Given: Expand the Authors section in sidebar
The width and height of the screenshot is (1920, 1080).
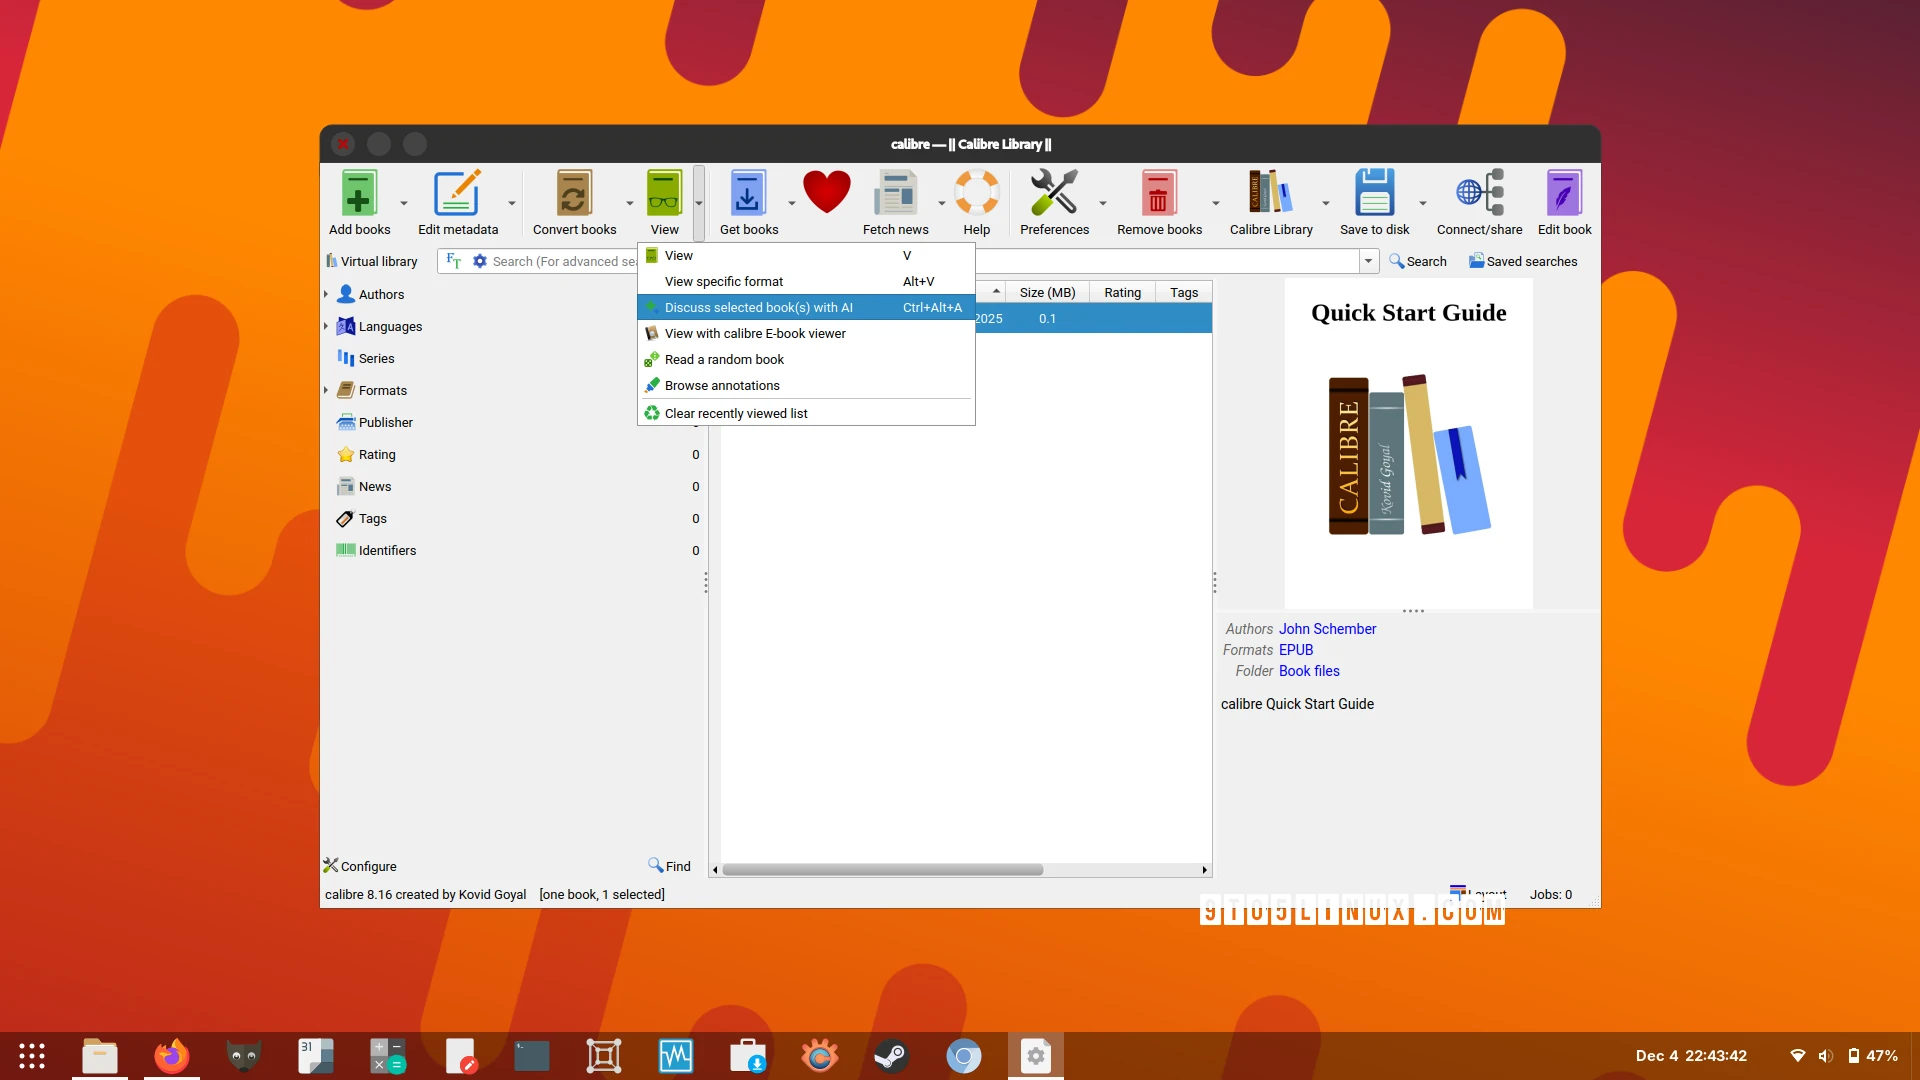Looking at the screenshot, I should (326, 293).
